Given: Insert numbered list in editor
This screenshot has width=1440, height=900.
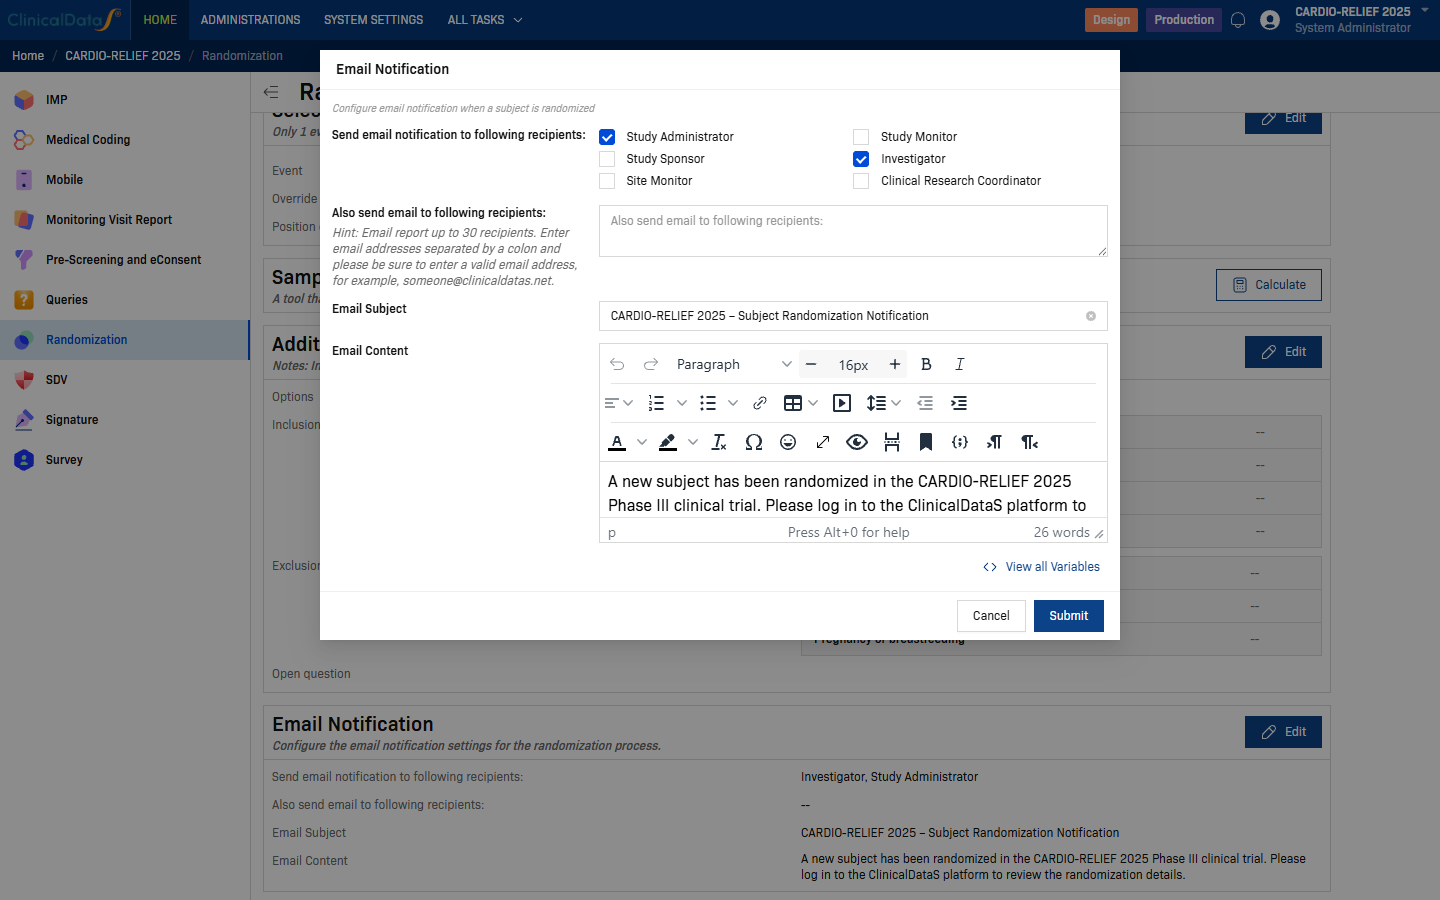Looking at the screenshot, I should [656, 403].
